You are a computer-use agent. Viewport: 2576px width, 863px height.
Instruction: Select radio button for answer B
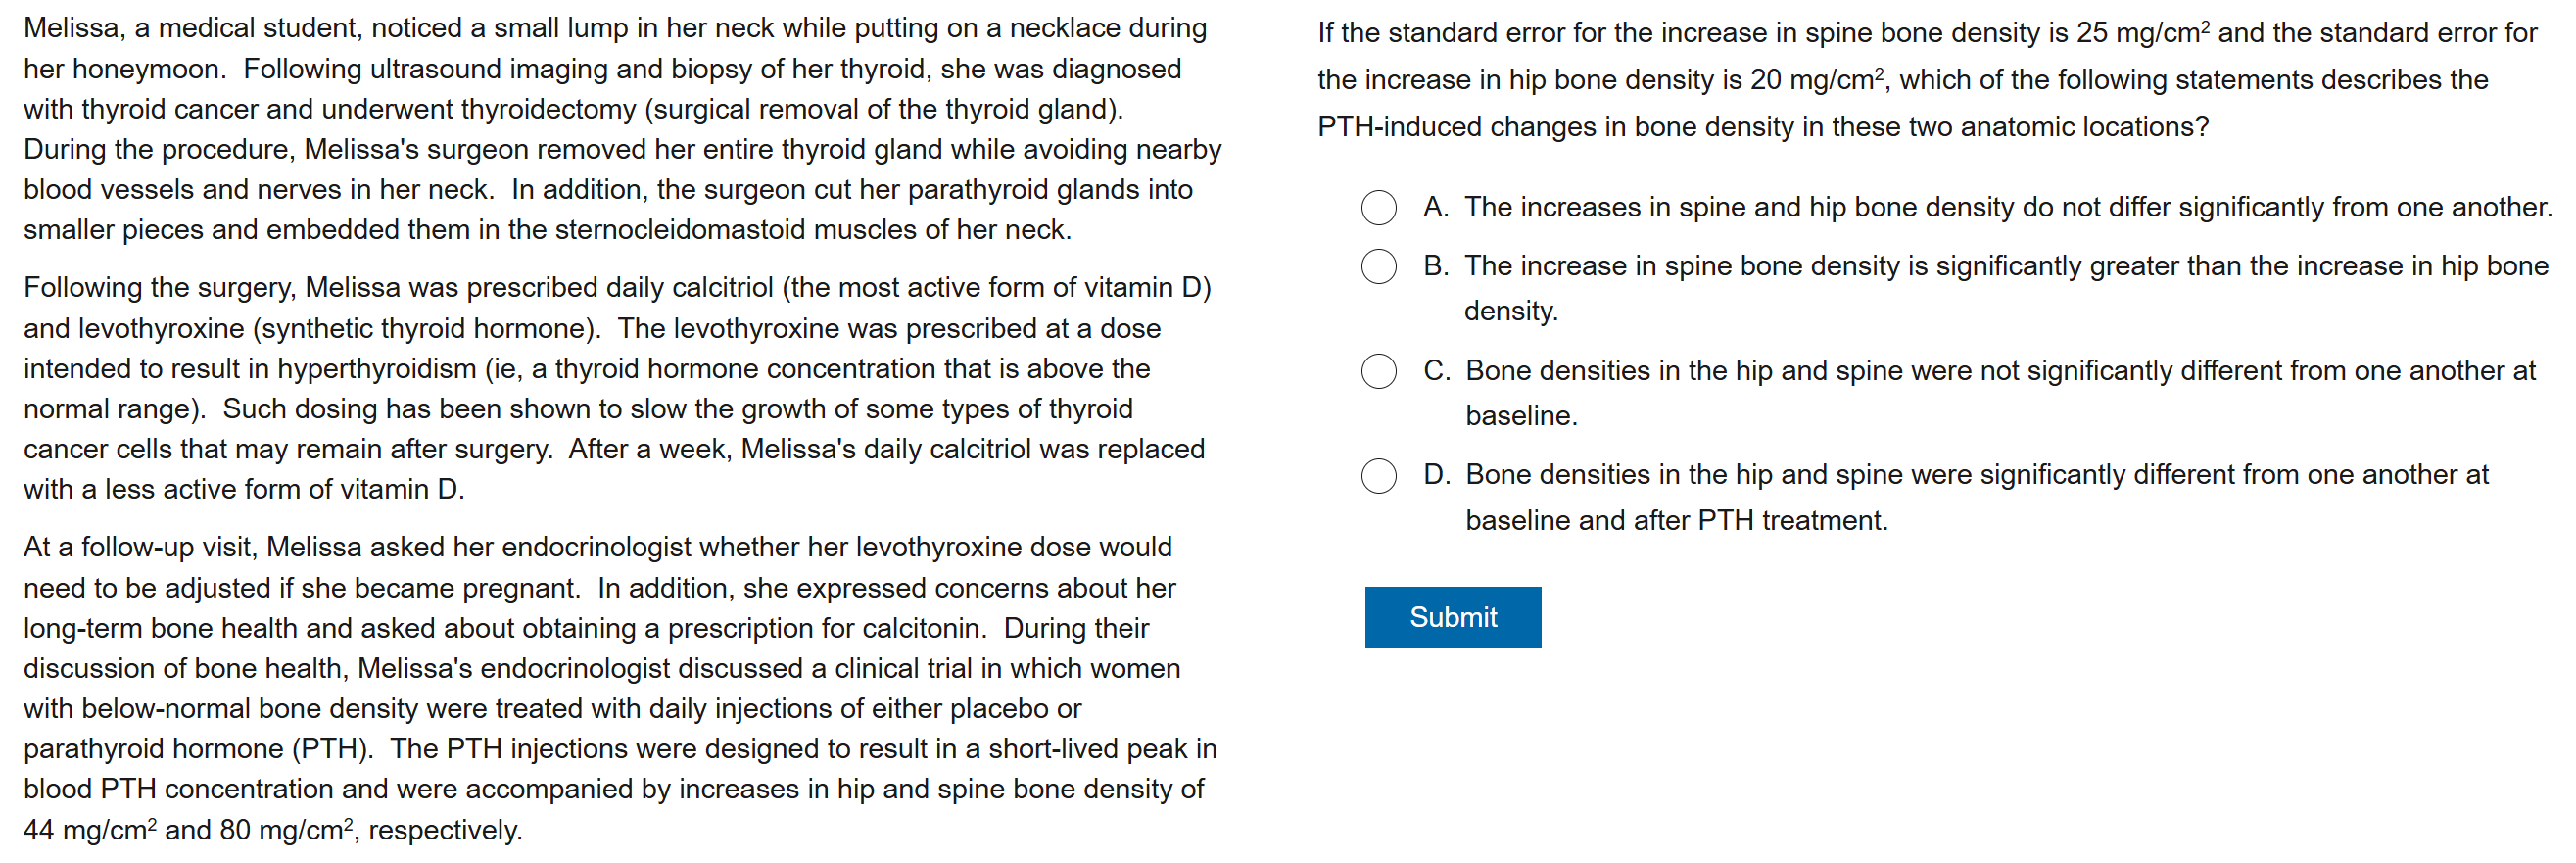(1378, 267)
